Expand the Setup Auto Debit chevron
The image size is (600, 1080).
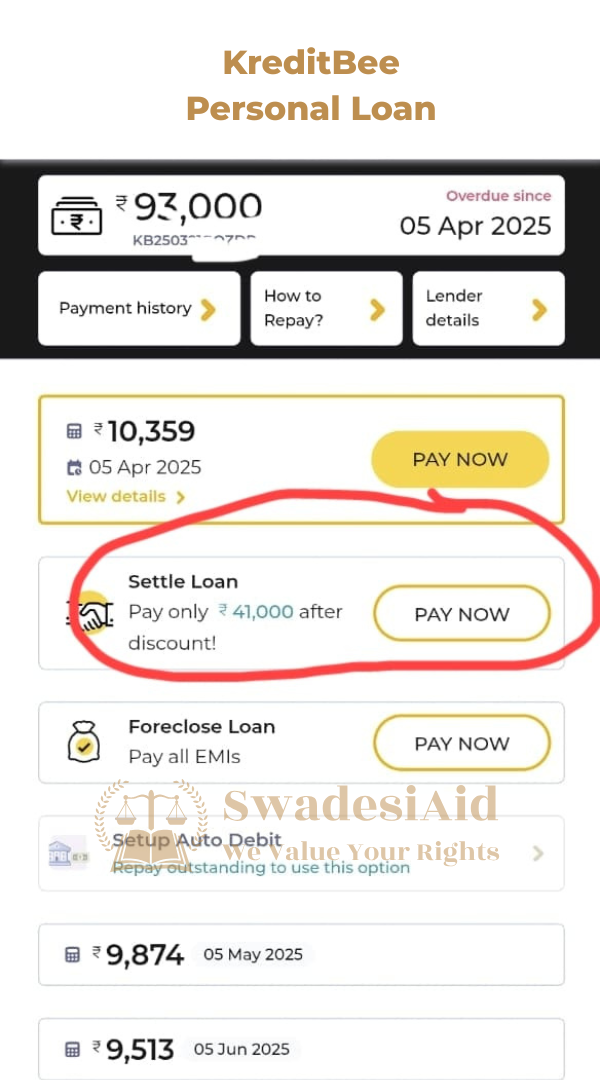click(538, 853)
